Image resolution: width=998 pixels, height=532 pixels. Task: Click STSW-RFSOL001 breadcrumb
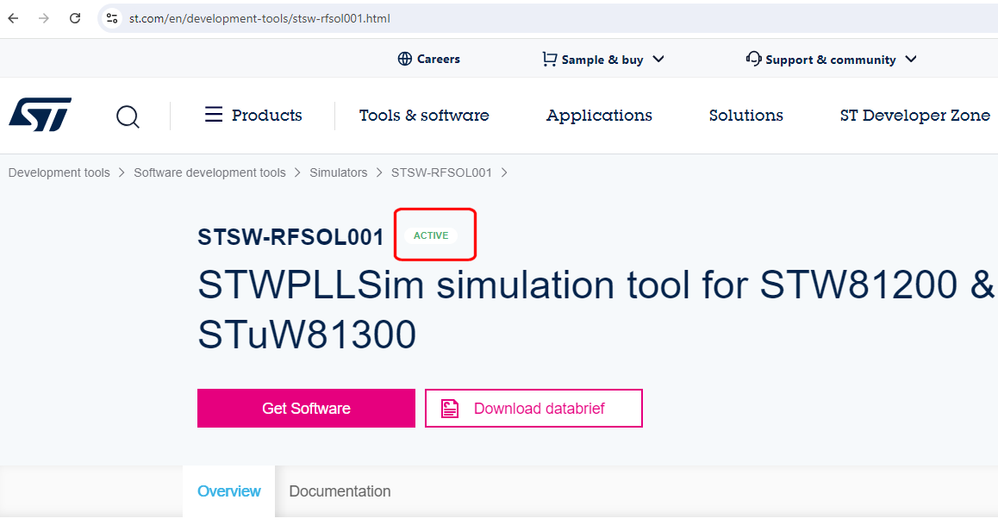point(441,173)
